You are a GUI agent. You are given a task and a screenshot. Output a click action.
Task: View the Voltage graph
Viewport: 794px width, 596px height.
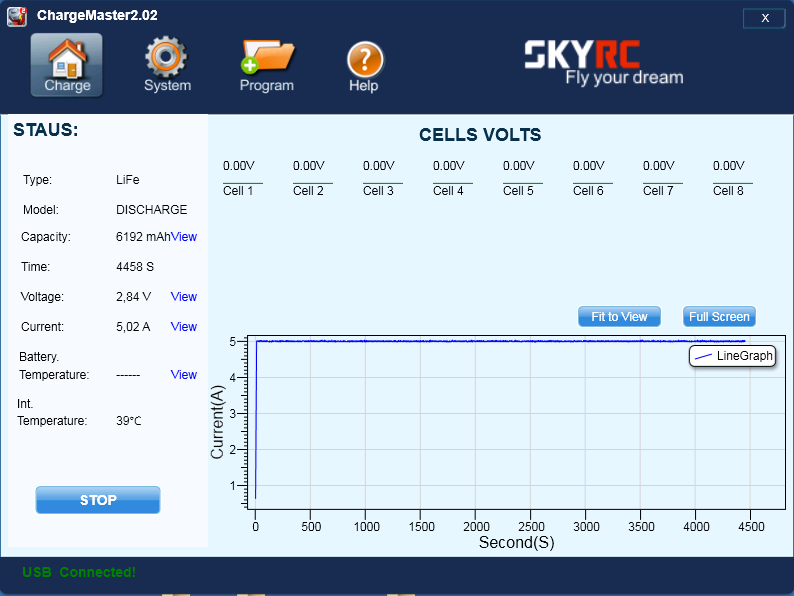tap(184, 297)
